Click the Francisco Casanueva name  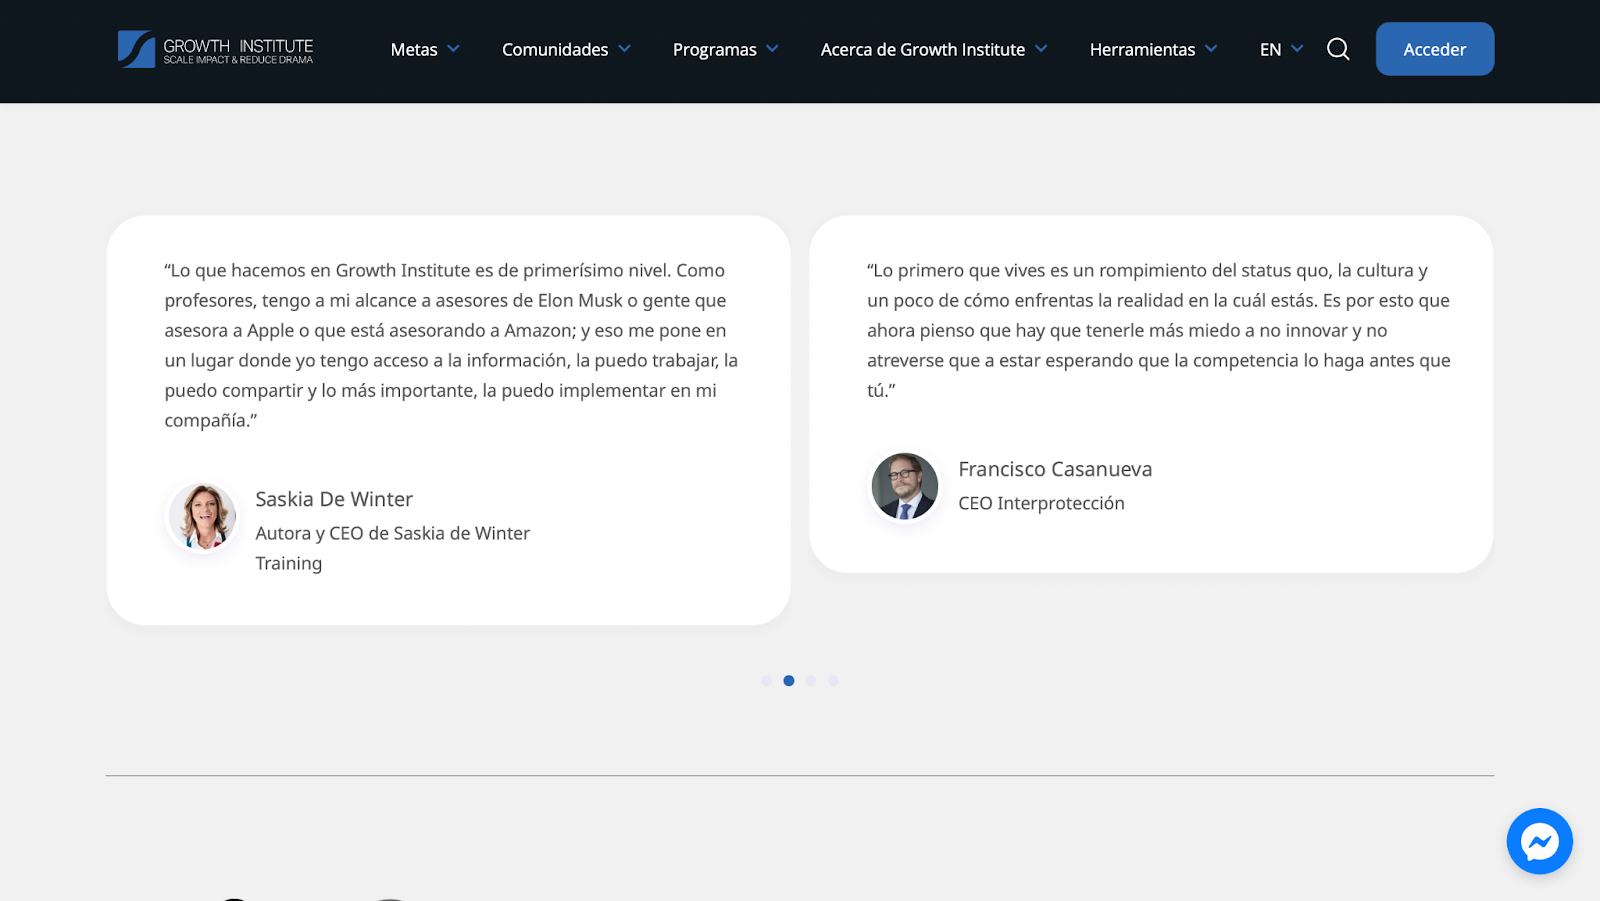pos(1055,469)
